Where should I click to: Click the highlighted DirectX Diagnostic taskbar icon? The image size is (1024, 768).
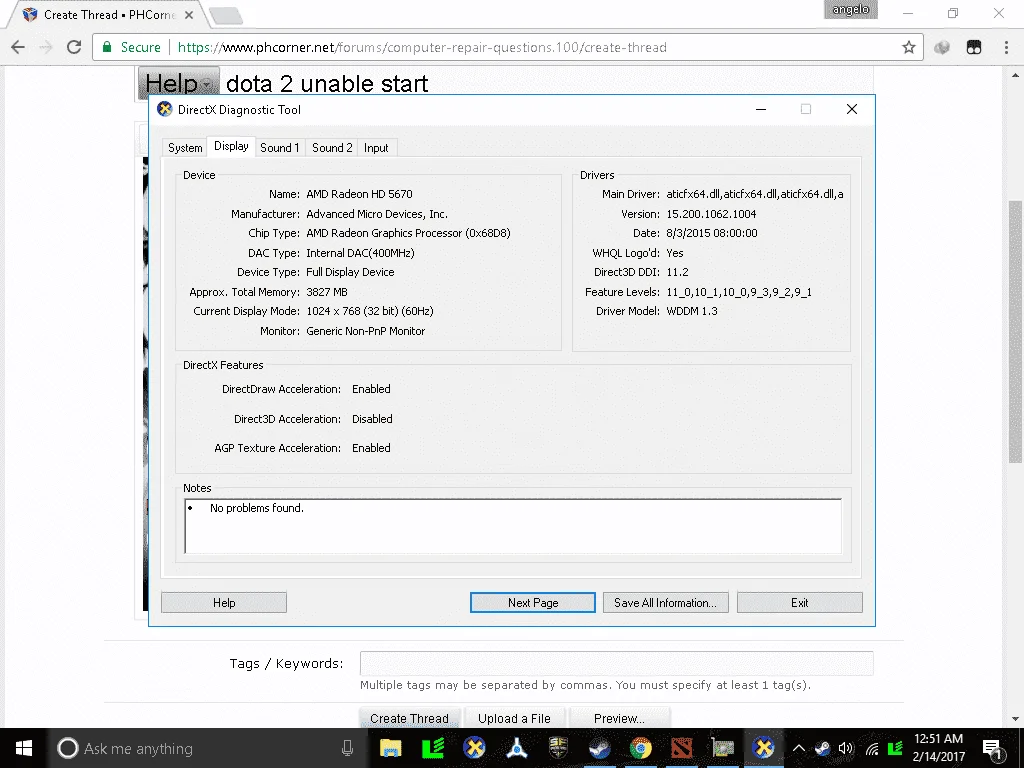(763, 748)
